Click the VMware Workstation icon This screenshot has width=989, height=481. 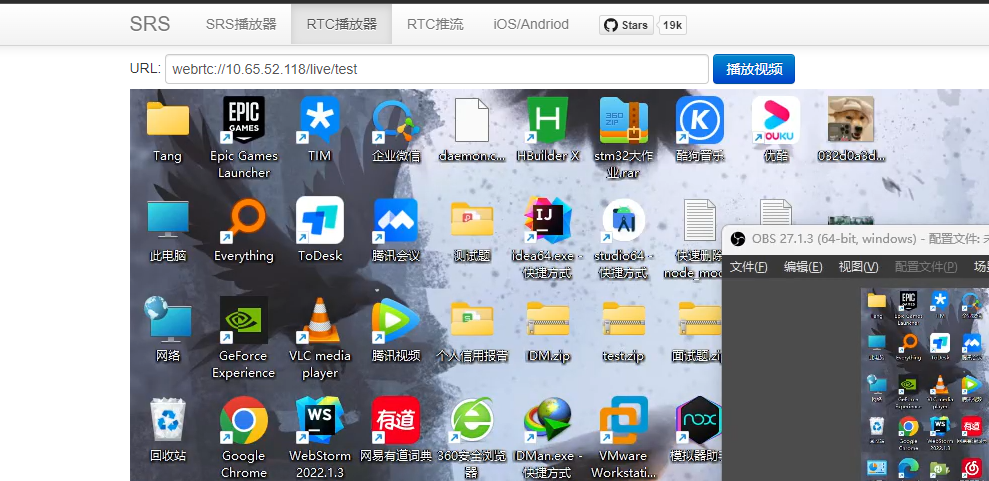click(x=623, y=420)
